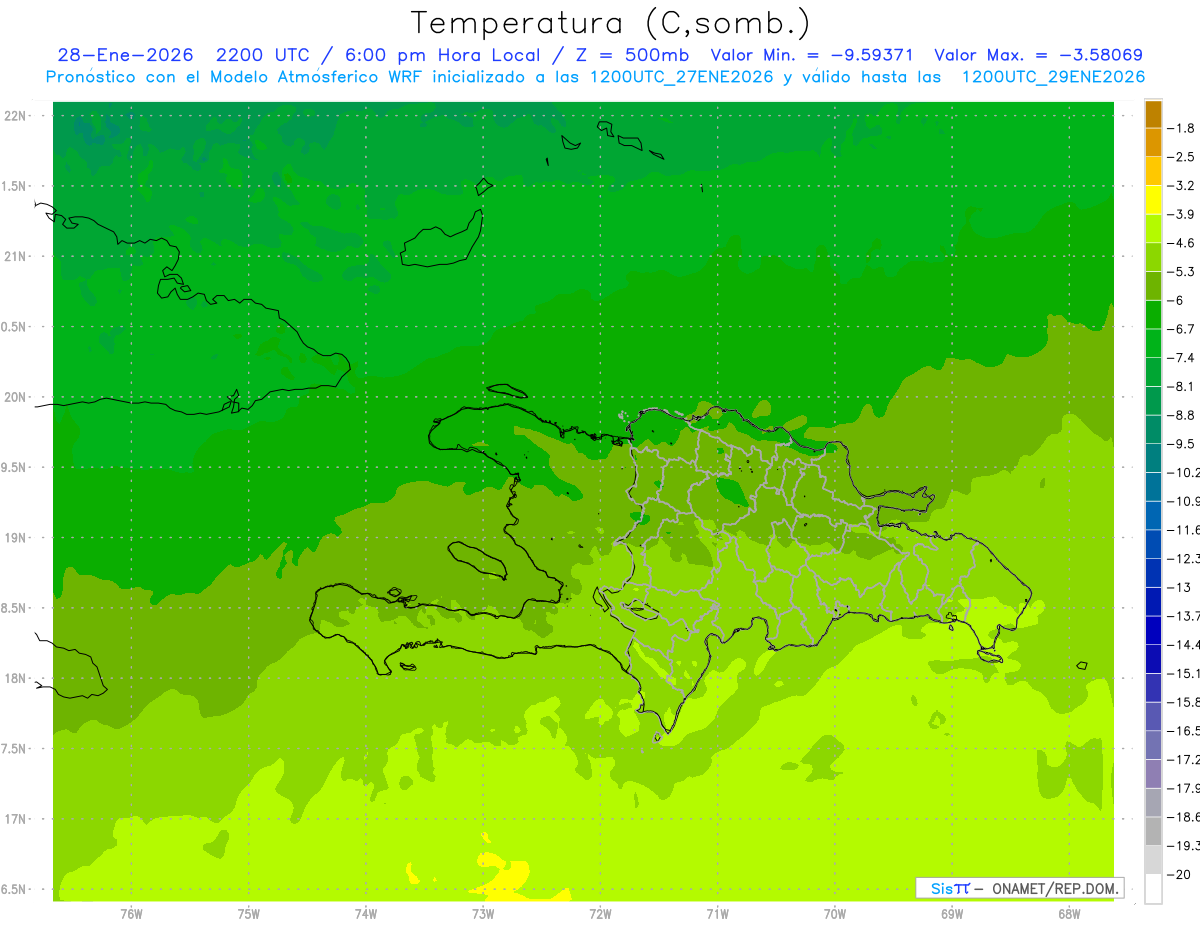Click the colorbar label "-6.7"
The width and height of the screenshot is (1200, 927).
1181,329
